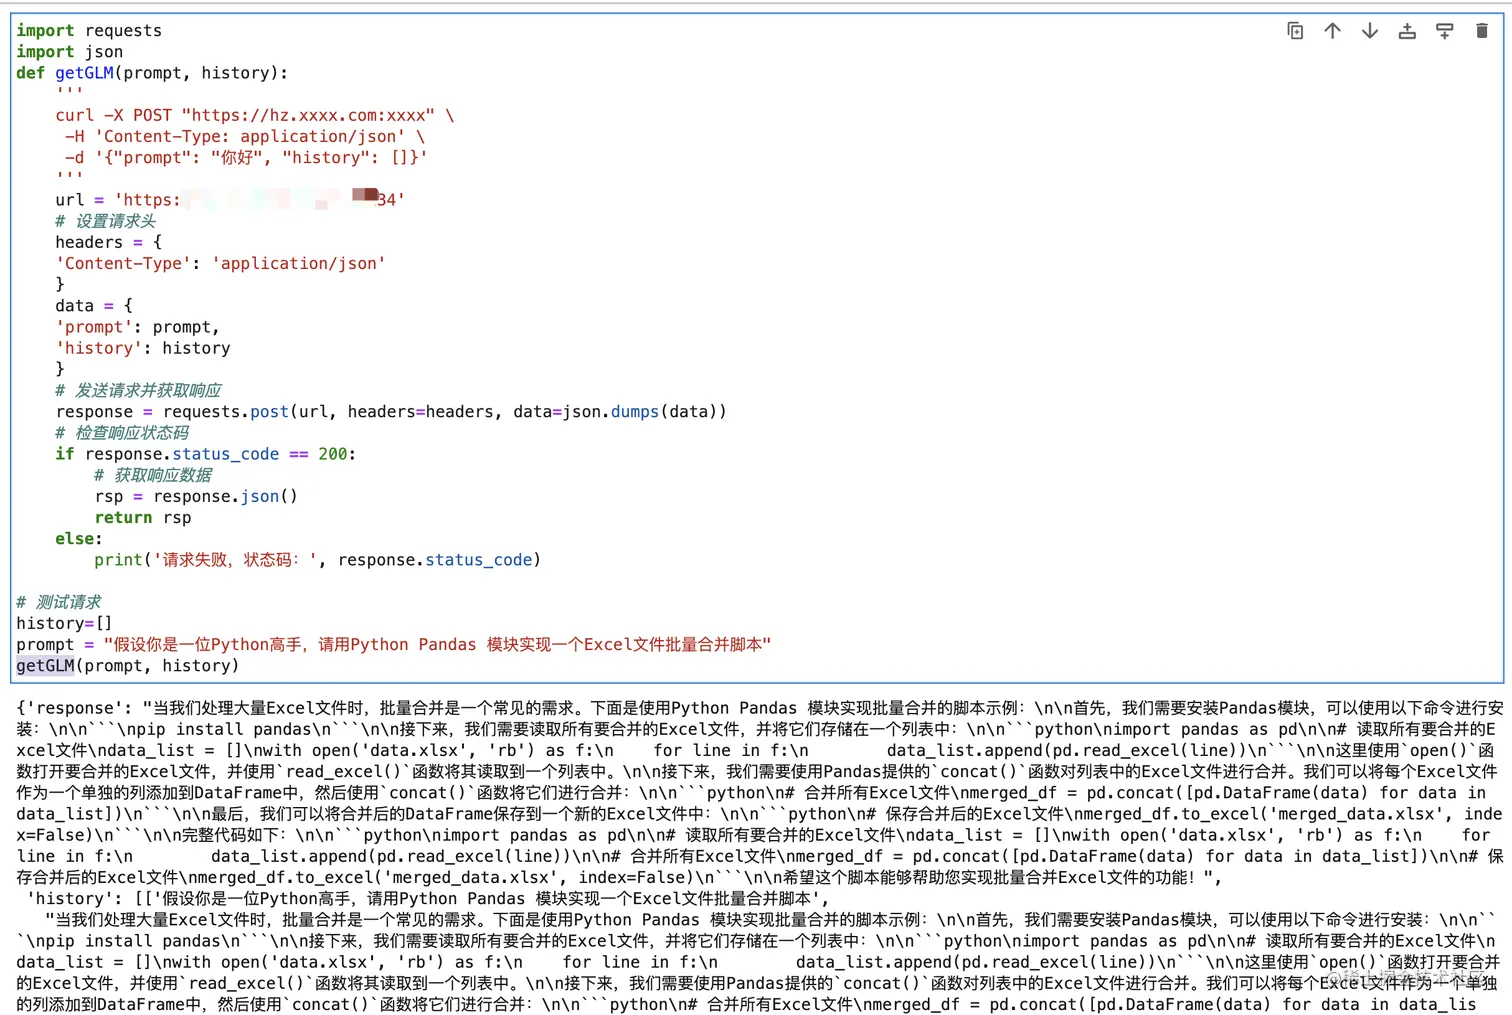Click the curl -X POST docstring line
This screenshot has width=1512, height=1015.
click(255, 115)
